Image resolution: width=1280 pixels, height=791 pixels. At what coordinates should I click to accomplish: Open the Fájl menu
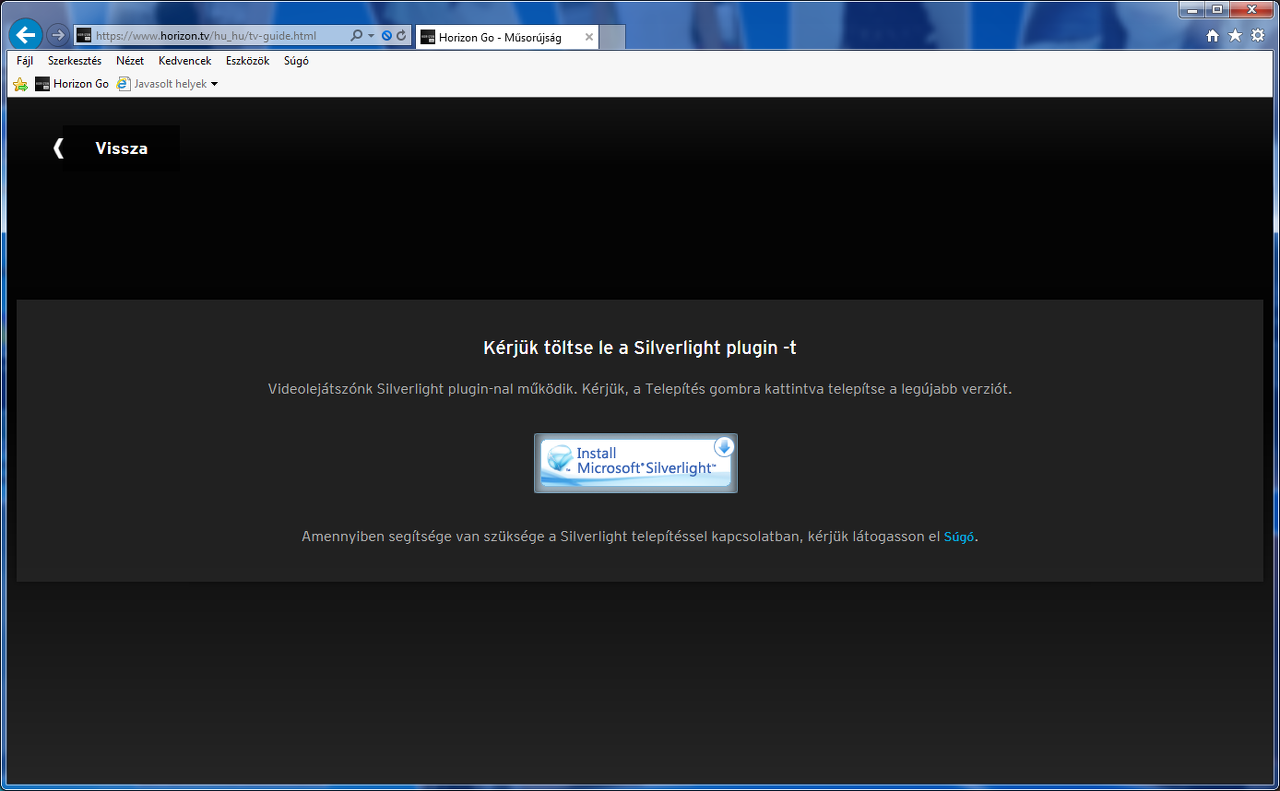tap(25, 61)
